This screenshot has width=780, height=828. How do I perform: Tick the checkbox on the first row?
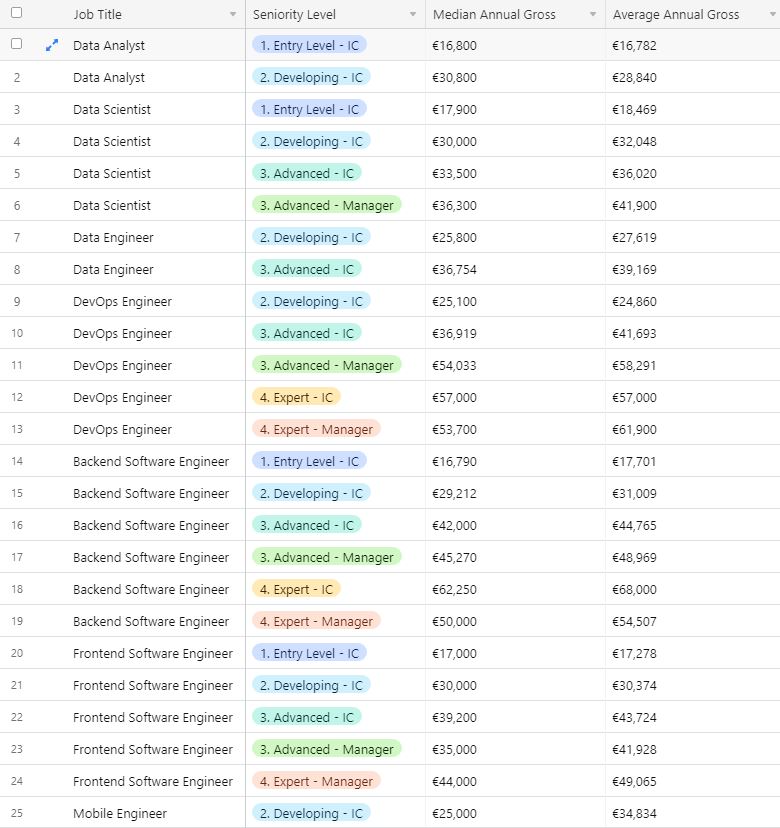tap(16, 44)
